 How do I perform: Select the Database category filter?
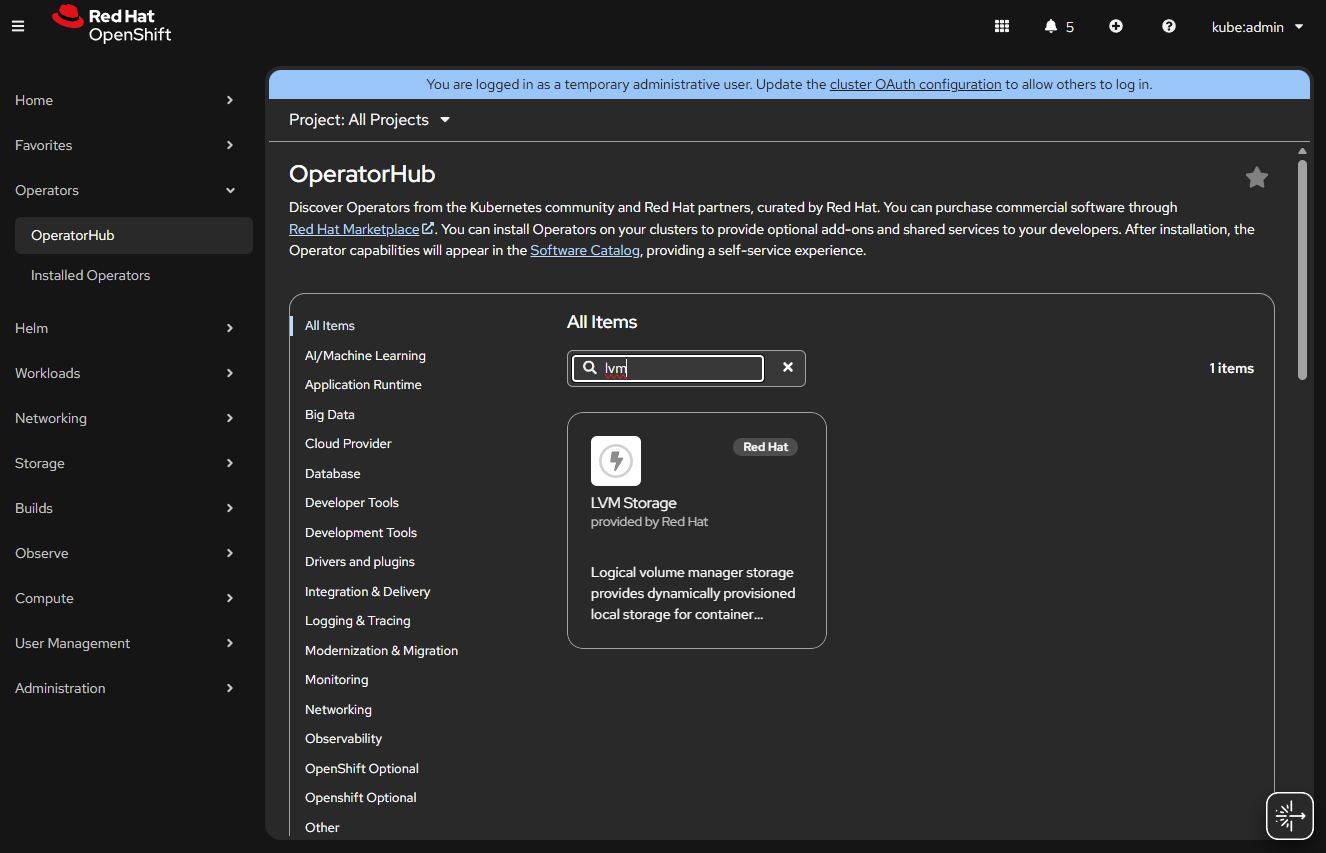pyautogui.click(x=332, y=473)
